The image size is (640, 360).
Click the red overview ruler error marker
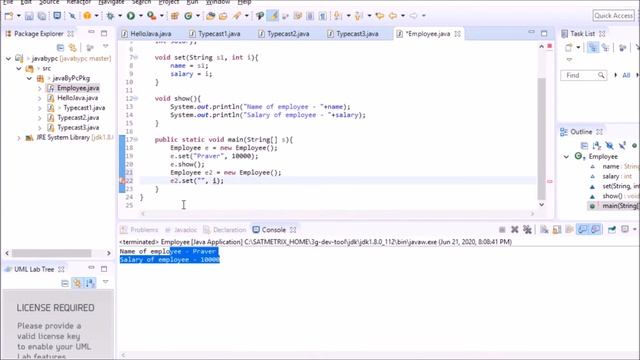tap(550, 181)
